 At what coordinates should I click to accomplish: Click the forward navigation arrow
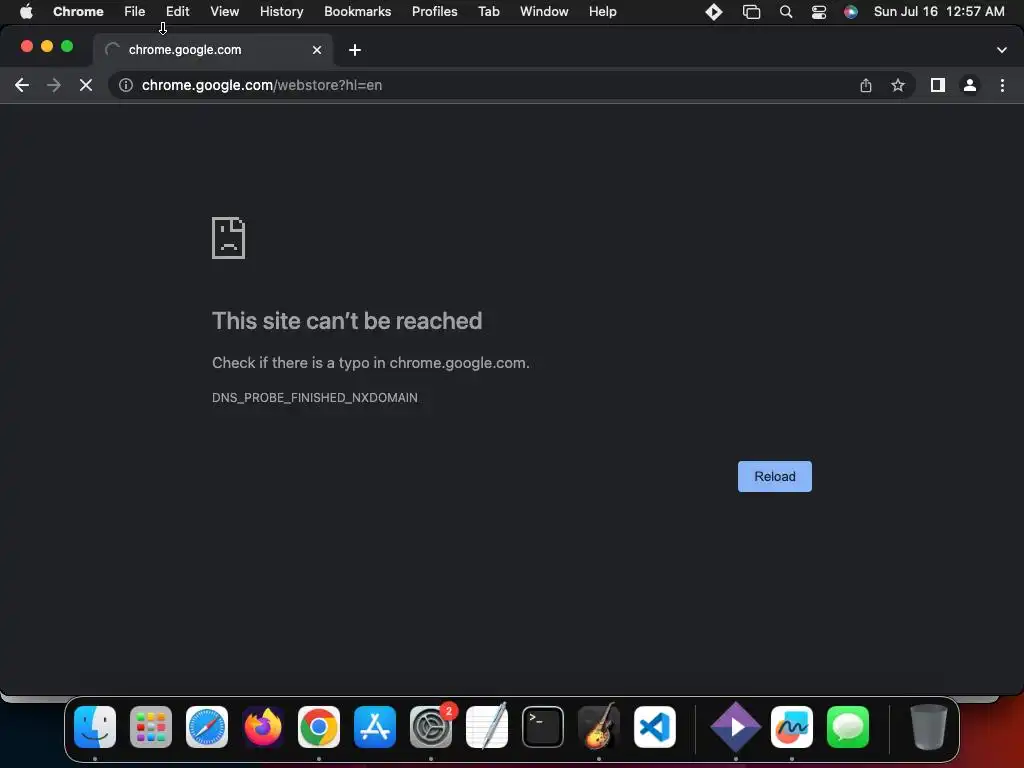[x=54, y=85]
